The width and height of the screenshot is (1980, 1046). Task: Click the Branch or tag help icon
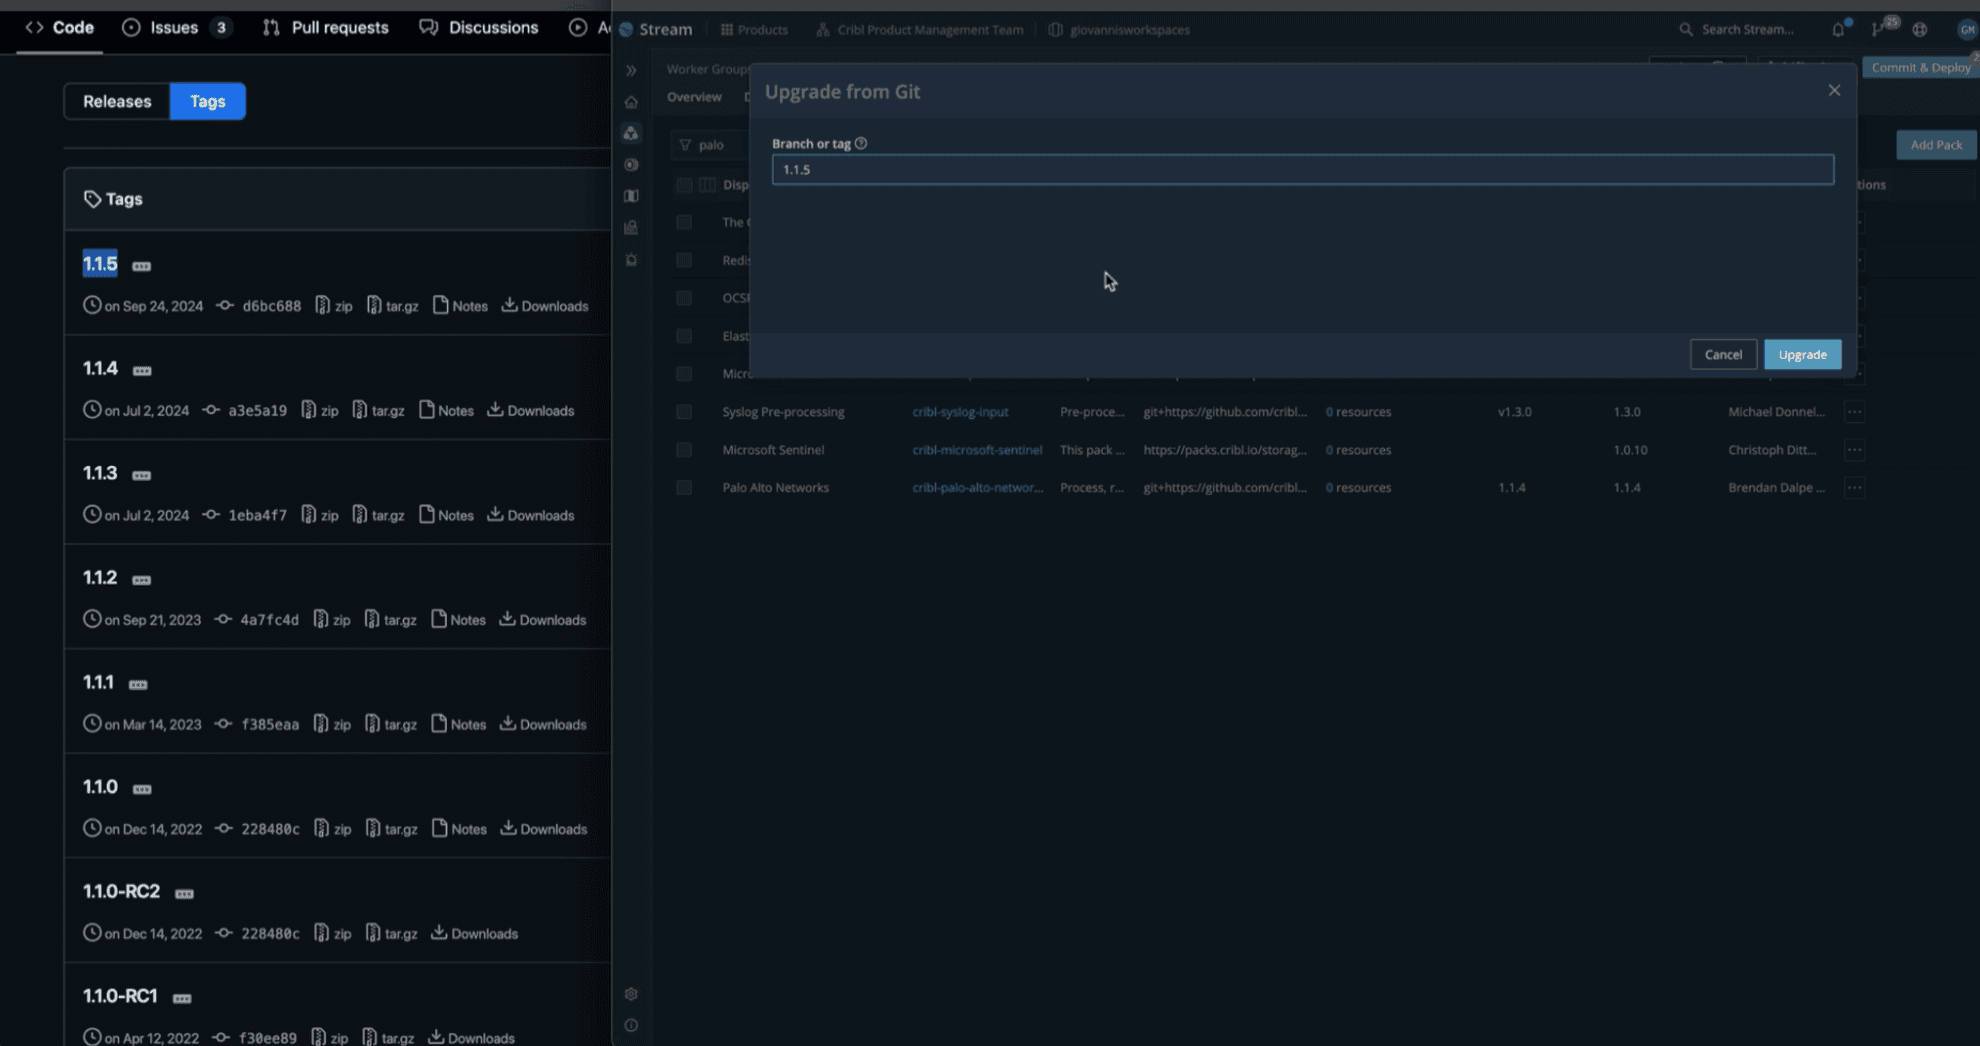861,144
